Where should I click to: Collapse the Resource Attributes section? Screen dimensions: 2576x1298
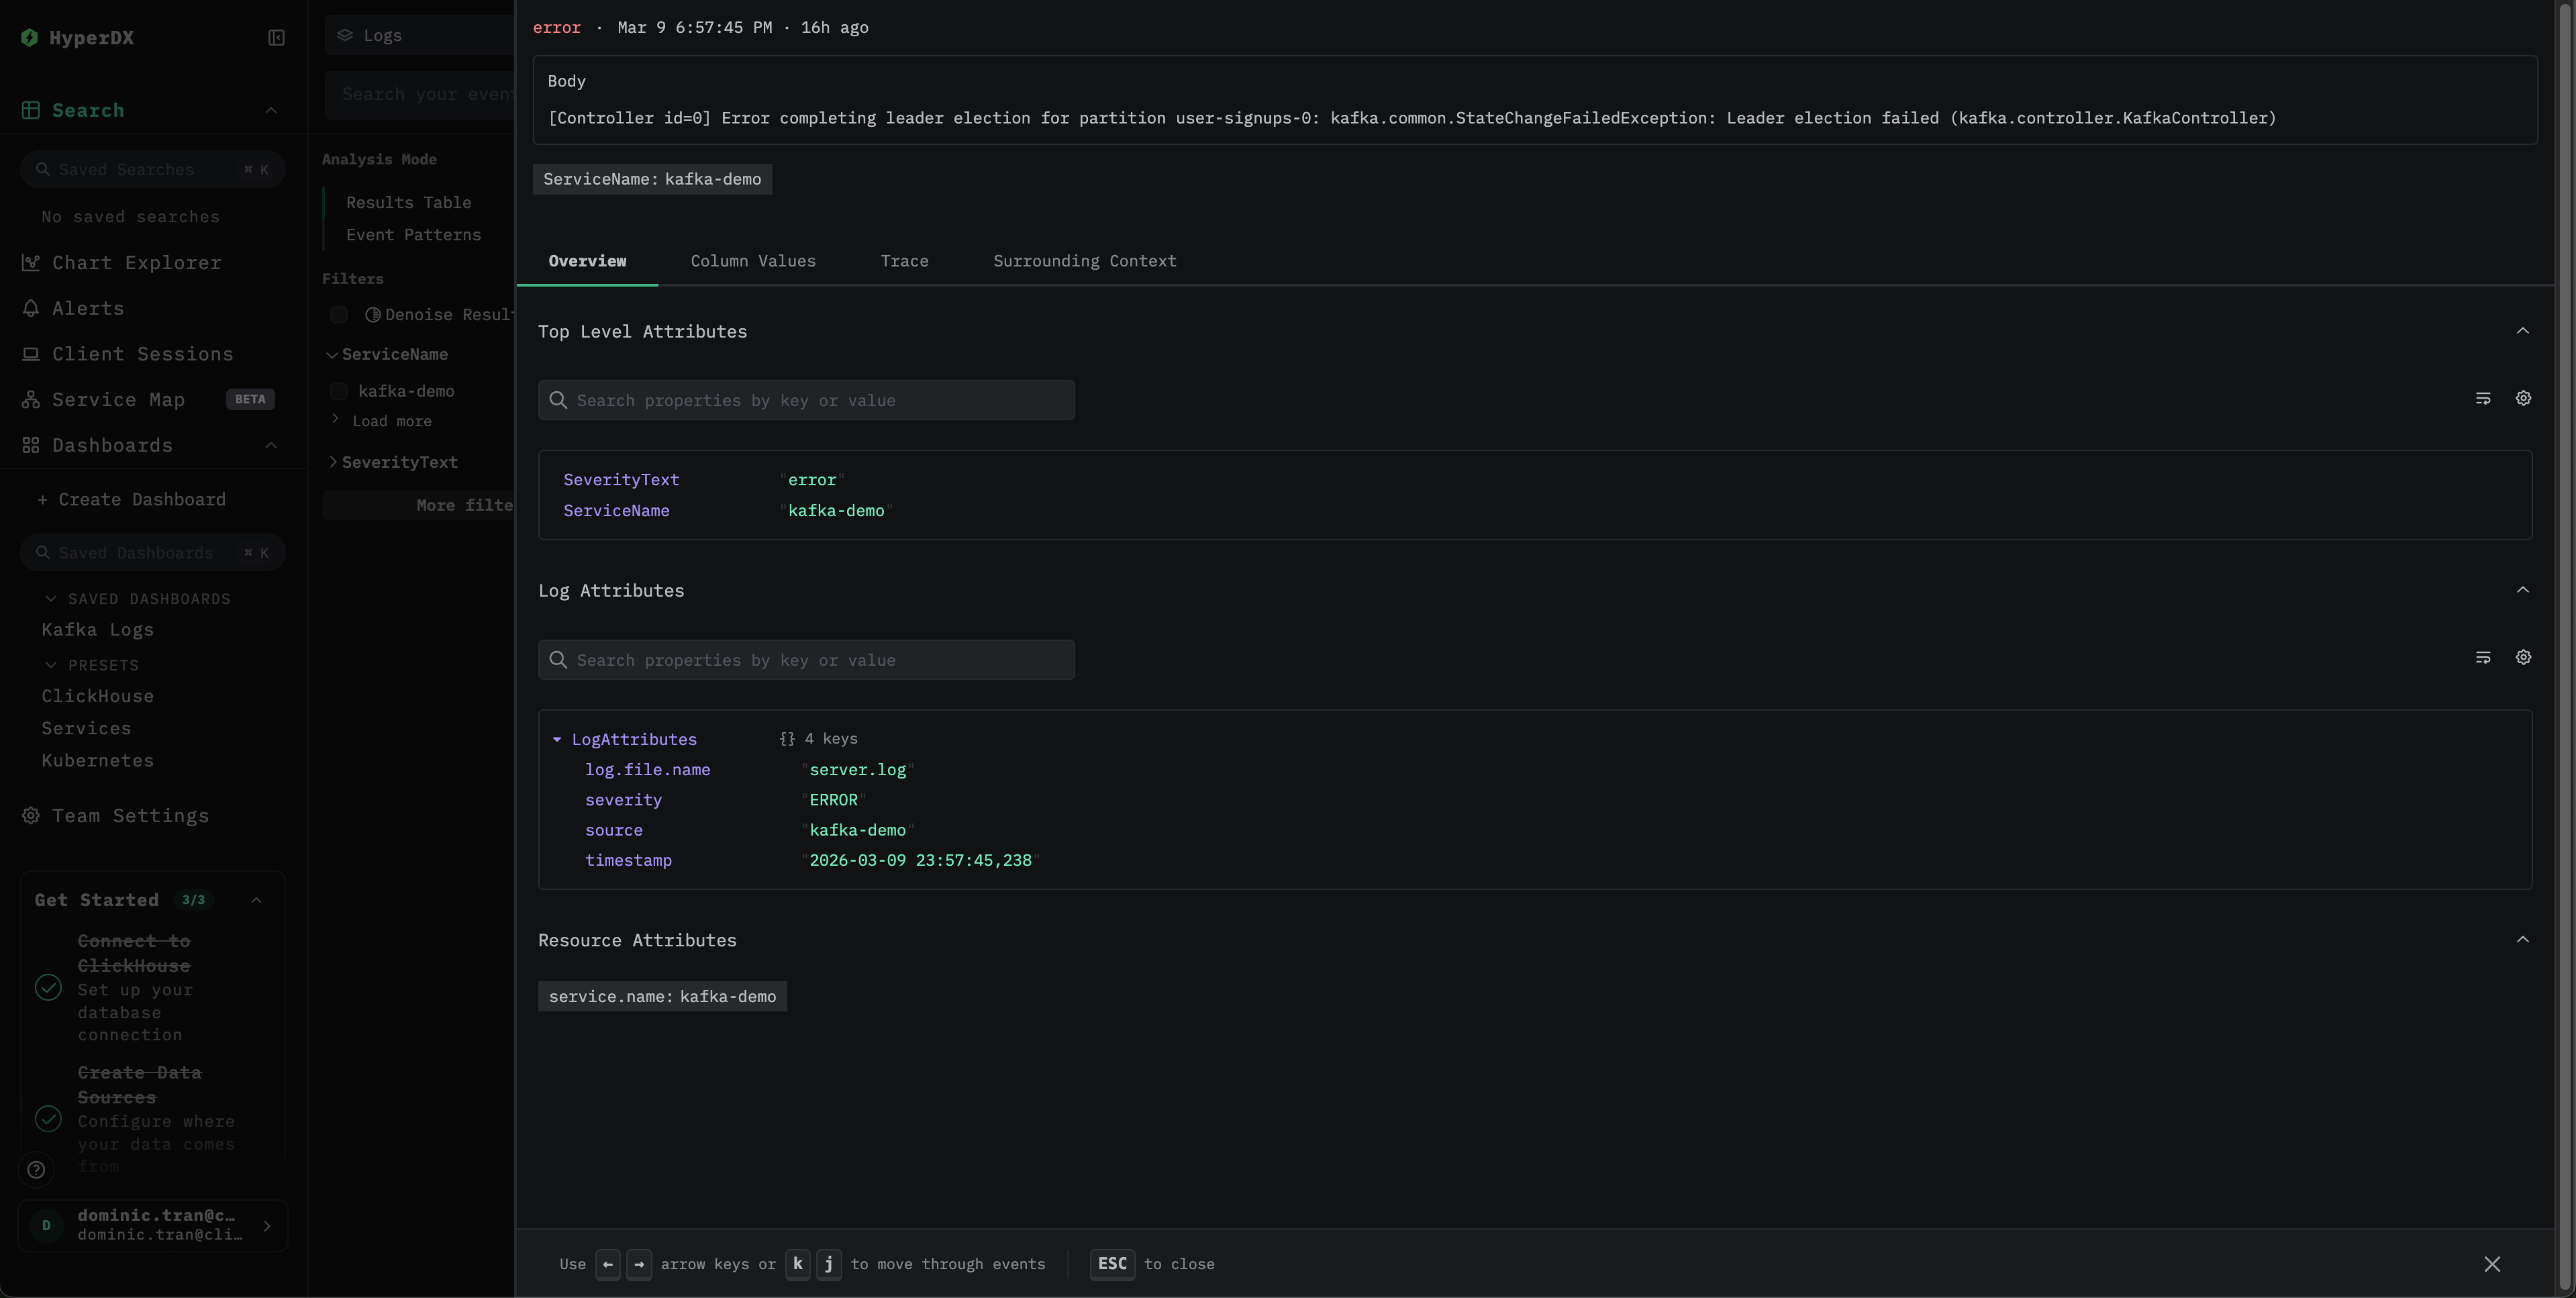pos(2522,939)
